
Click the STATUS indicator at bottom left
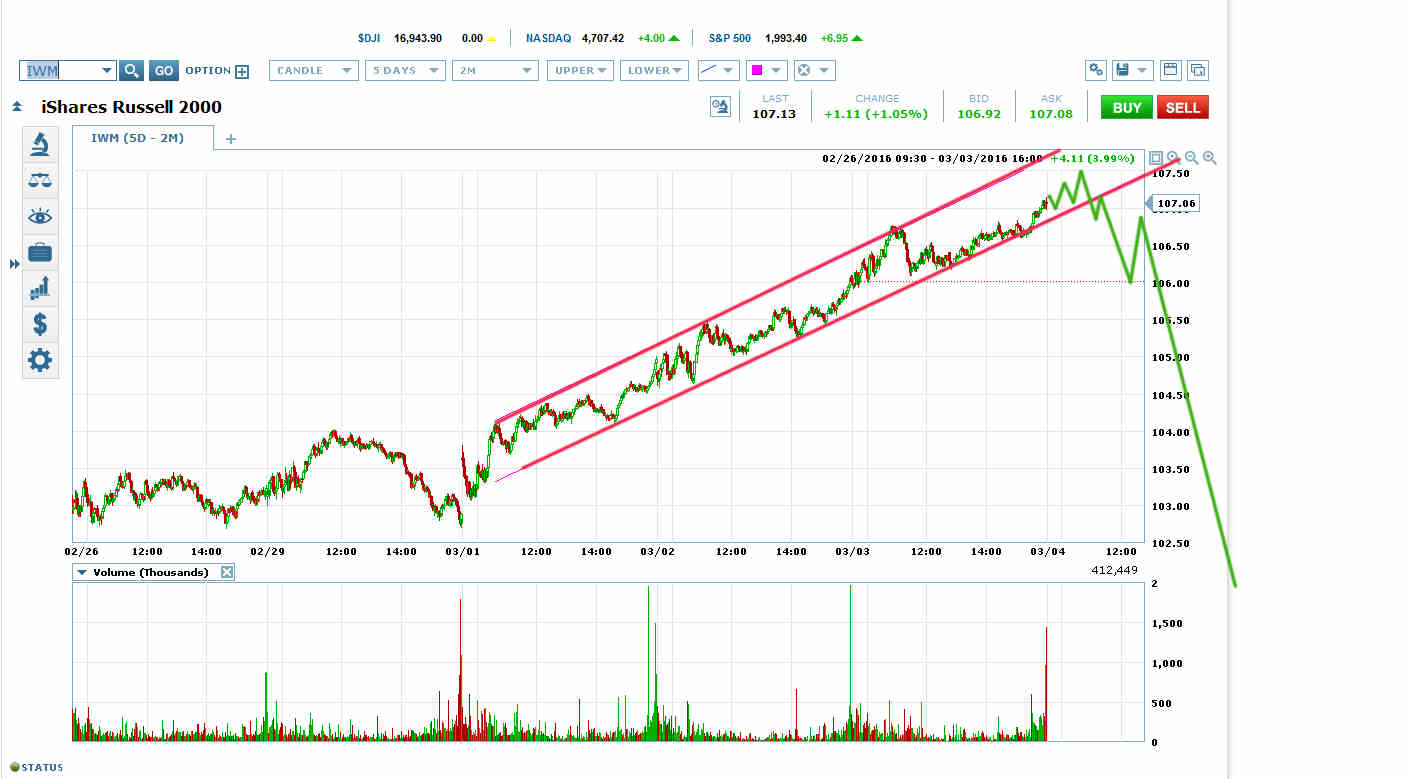(x=36, y=768)
